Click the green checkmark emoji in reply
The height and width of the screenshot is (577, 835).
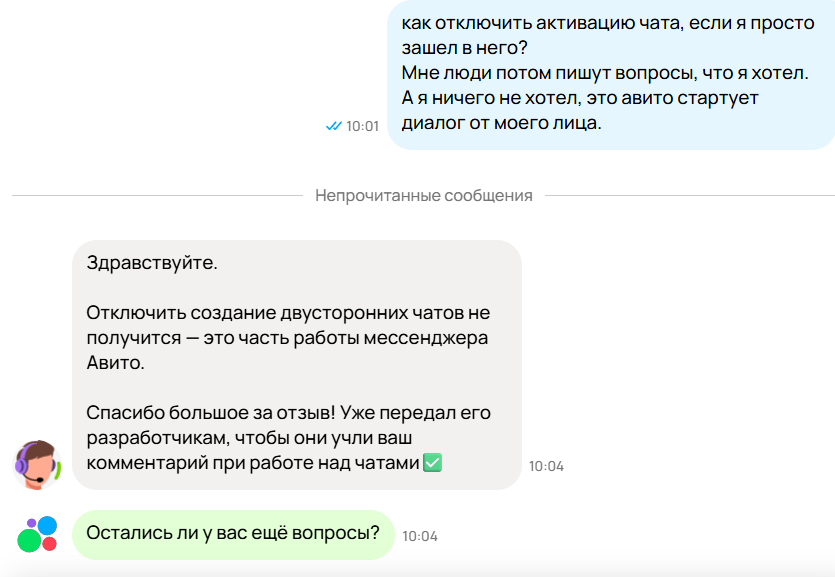(x=432, y=462)
